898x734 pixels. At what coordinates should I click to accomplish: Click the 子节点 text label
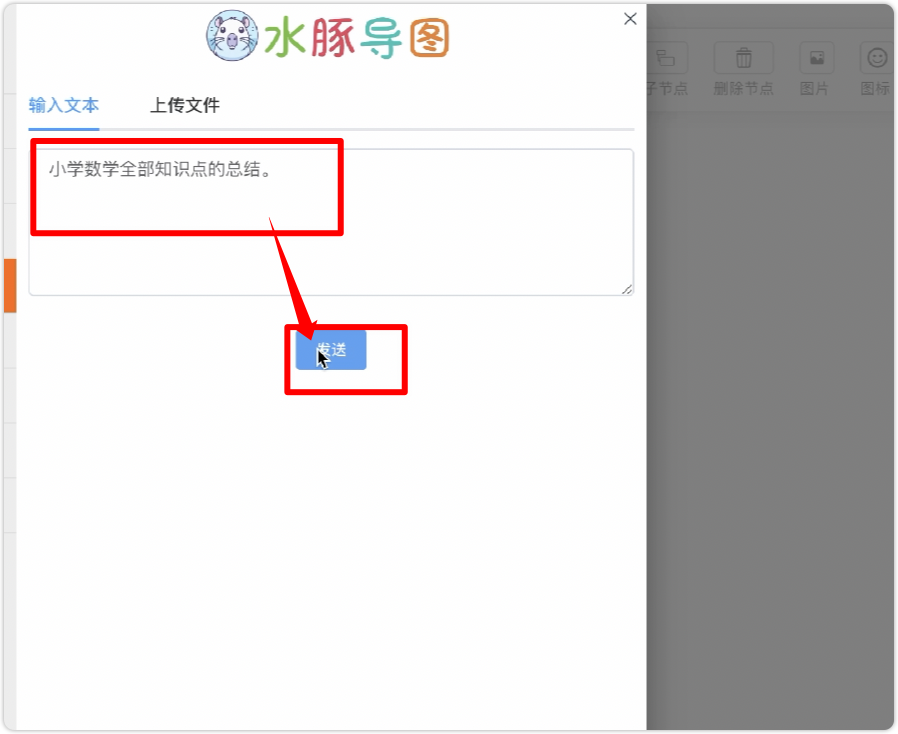[668, 89]
